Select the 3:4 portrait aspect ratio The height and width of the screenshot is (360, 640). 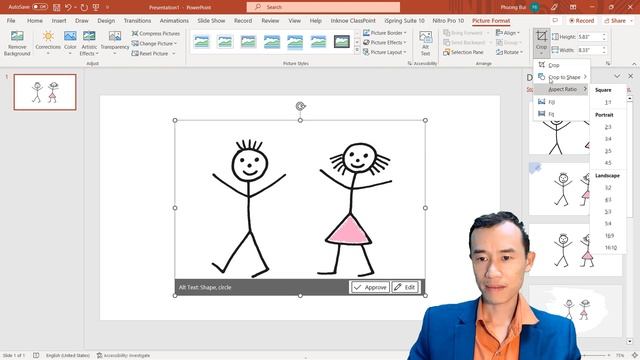click(x=608, y=139)
